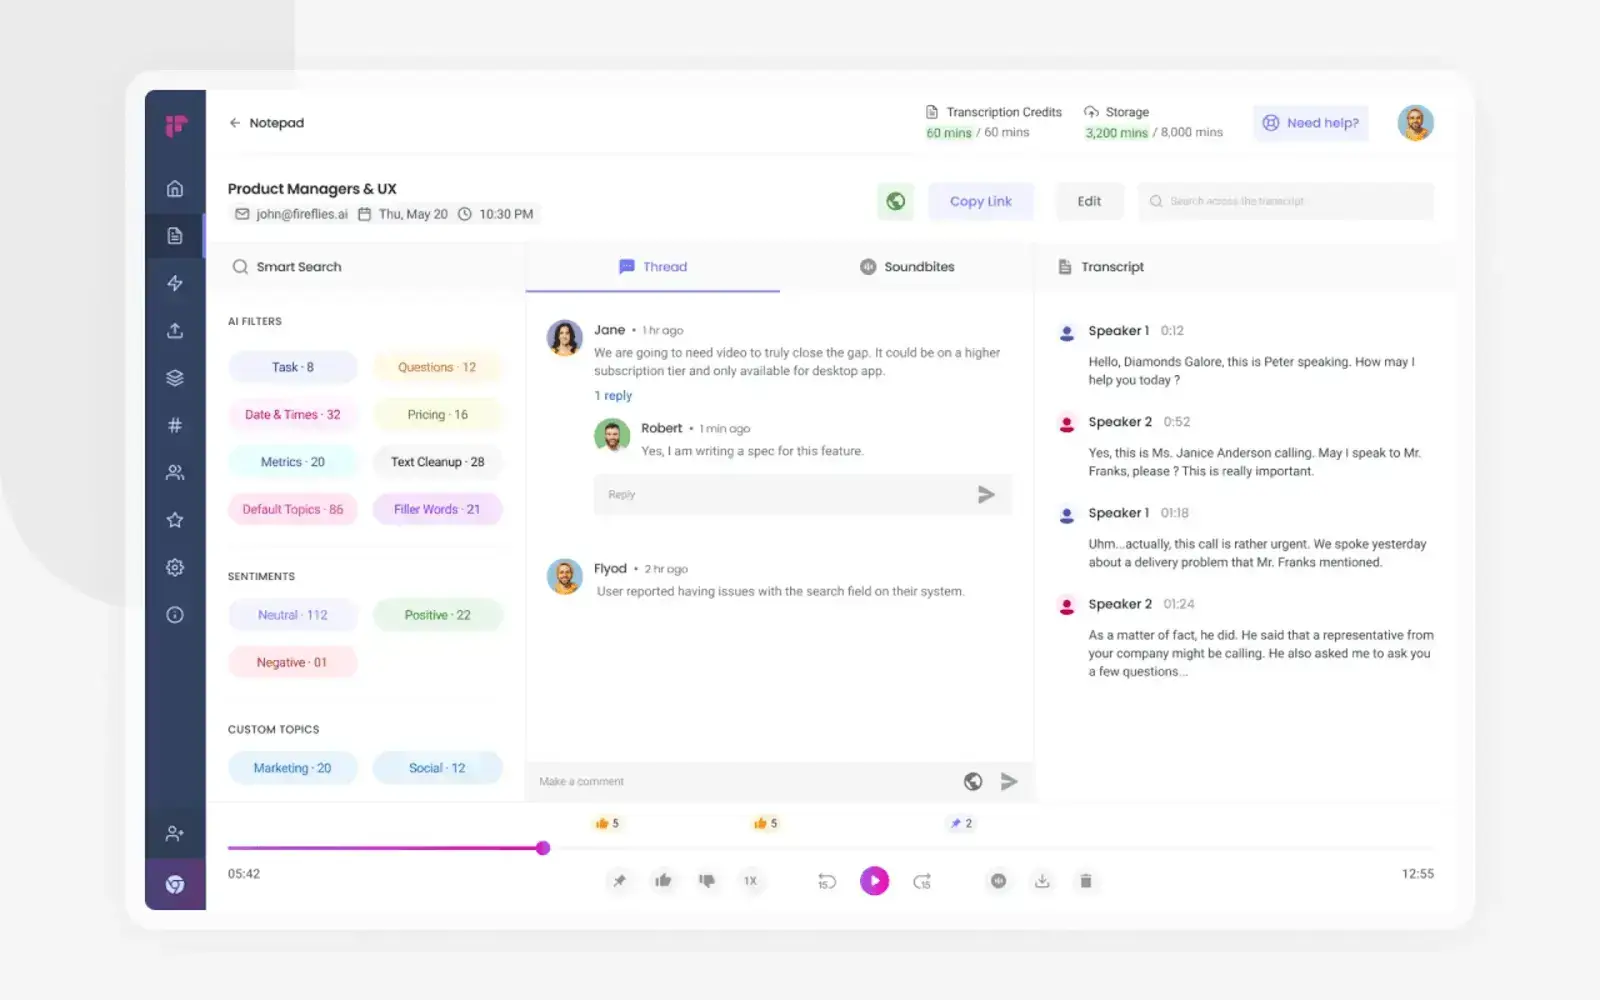This screenshot has height=1000, width=1600.
Task: Toggle the Text Cleanup · 28 filter
Action: click(437, 462)
